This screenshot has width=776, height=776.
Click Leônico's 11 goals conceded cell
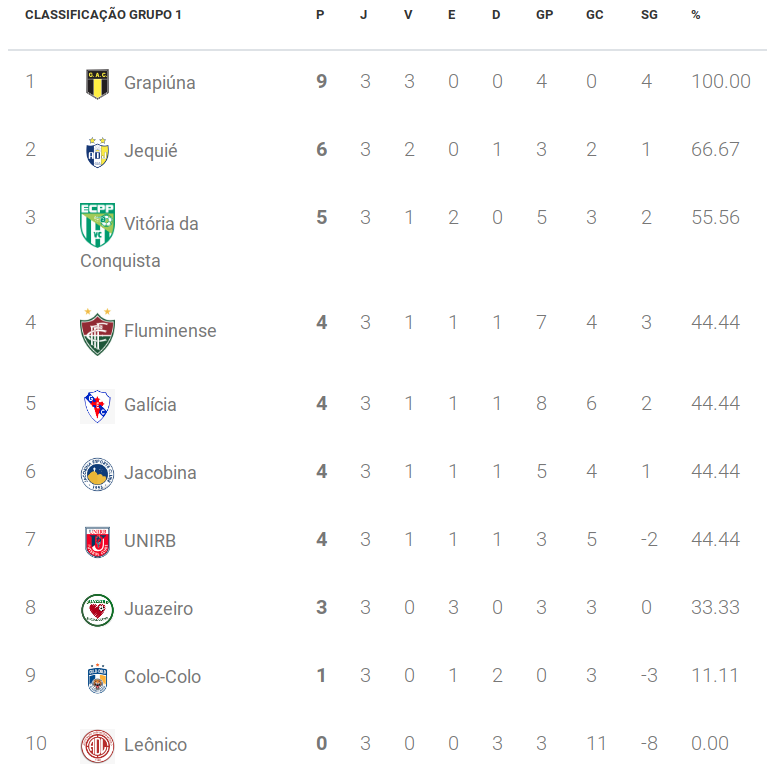(x=596, y=743)
